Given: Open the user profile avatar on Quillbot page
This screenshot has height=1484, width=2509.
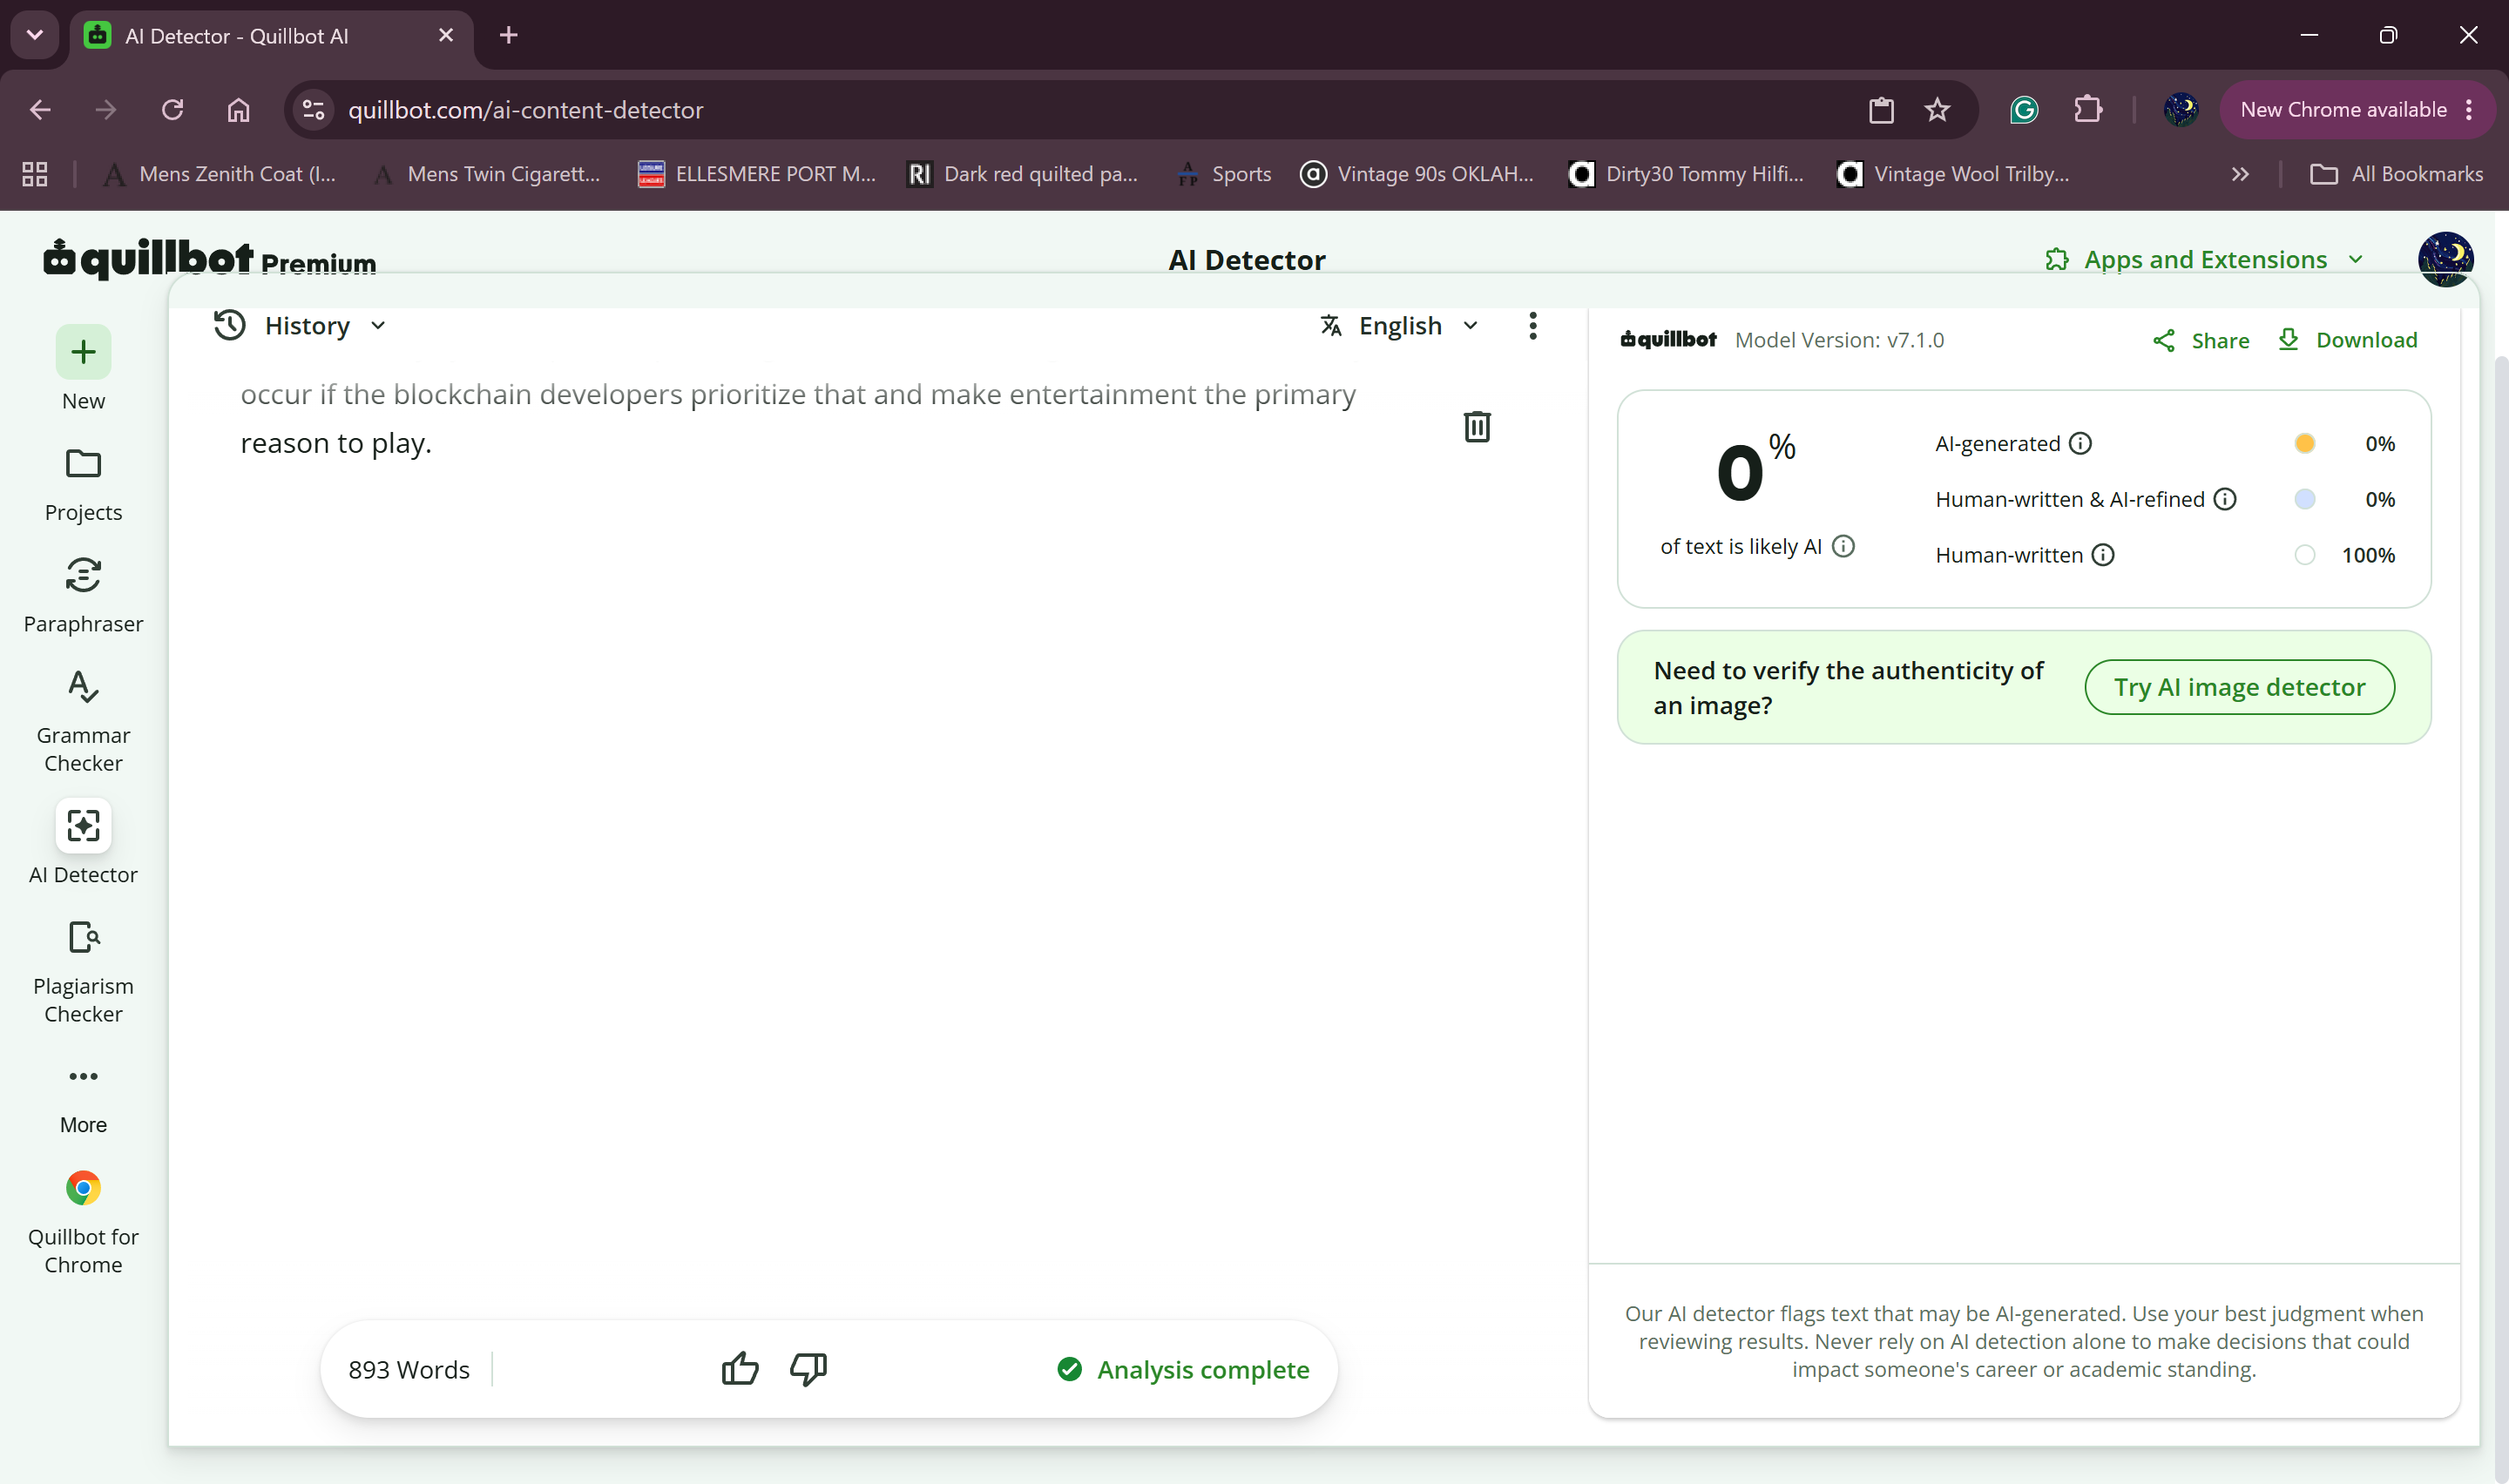Looking at the screenshot, I should point(2445,259).
